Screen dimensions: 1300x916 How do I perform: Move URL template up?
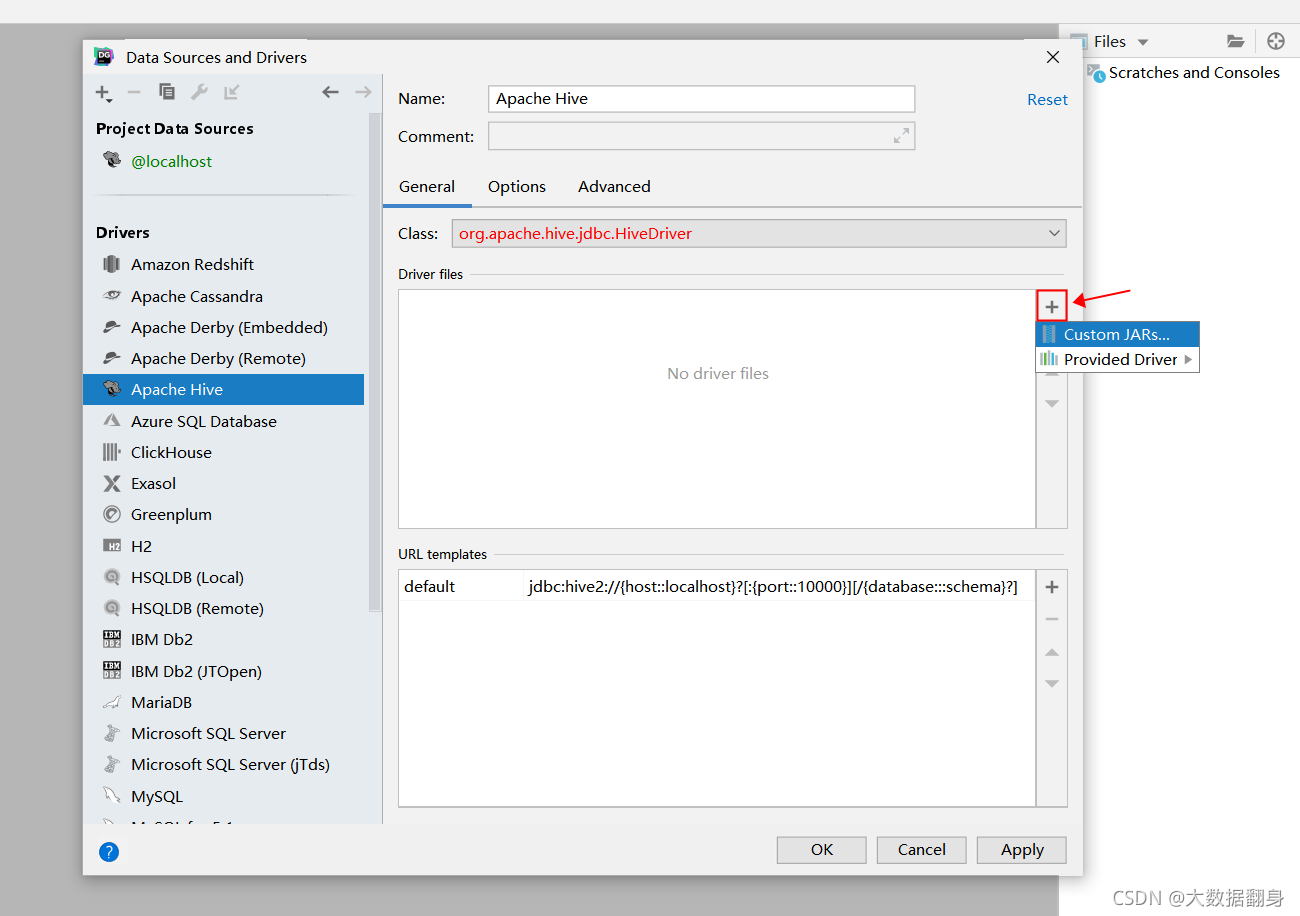[1052, 652]
